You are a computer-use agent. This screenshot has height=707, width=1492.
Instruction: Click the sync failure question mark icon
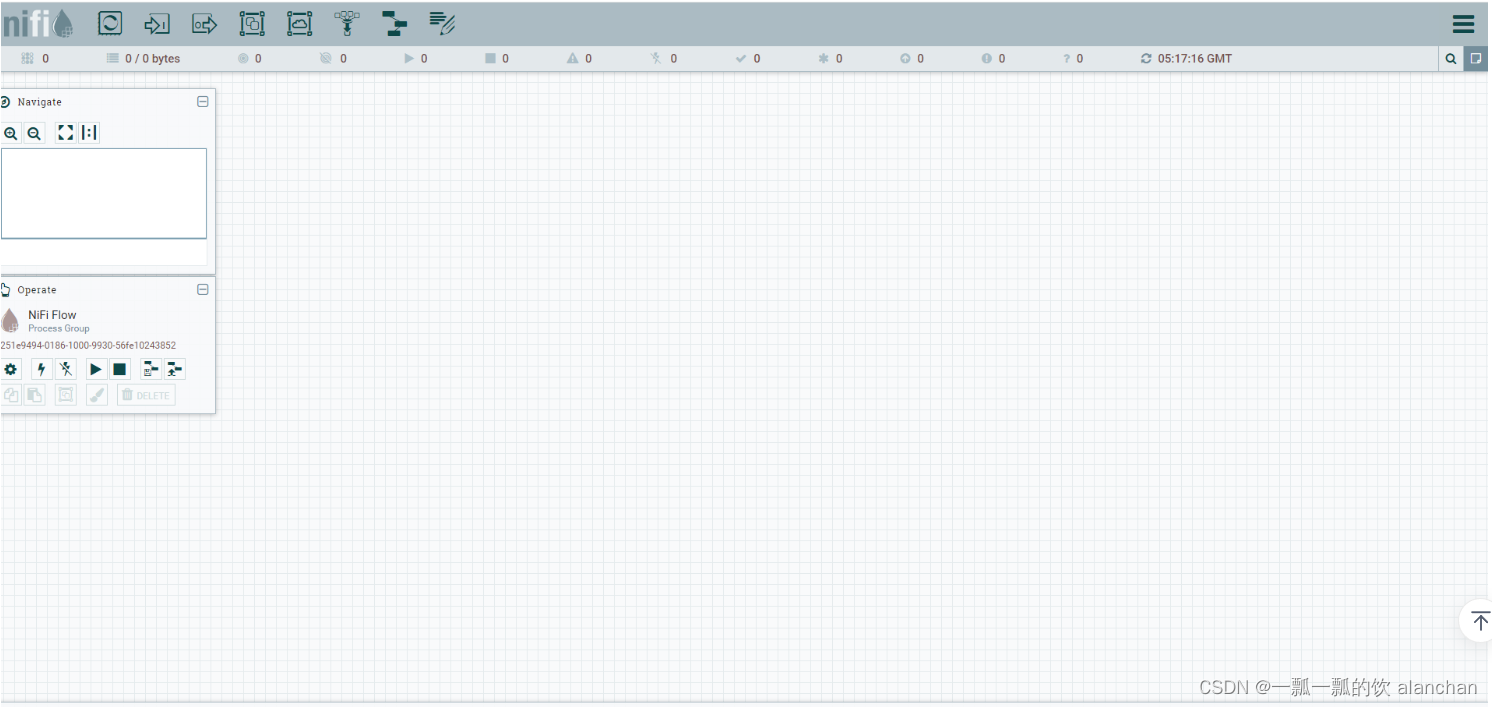(x=1067, y=59)
